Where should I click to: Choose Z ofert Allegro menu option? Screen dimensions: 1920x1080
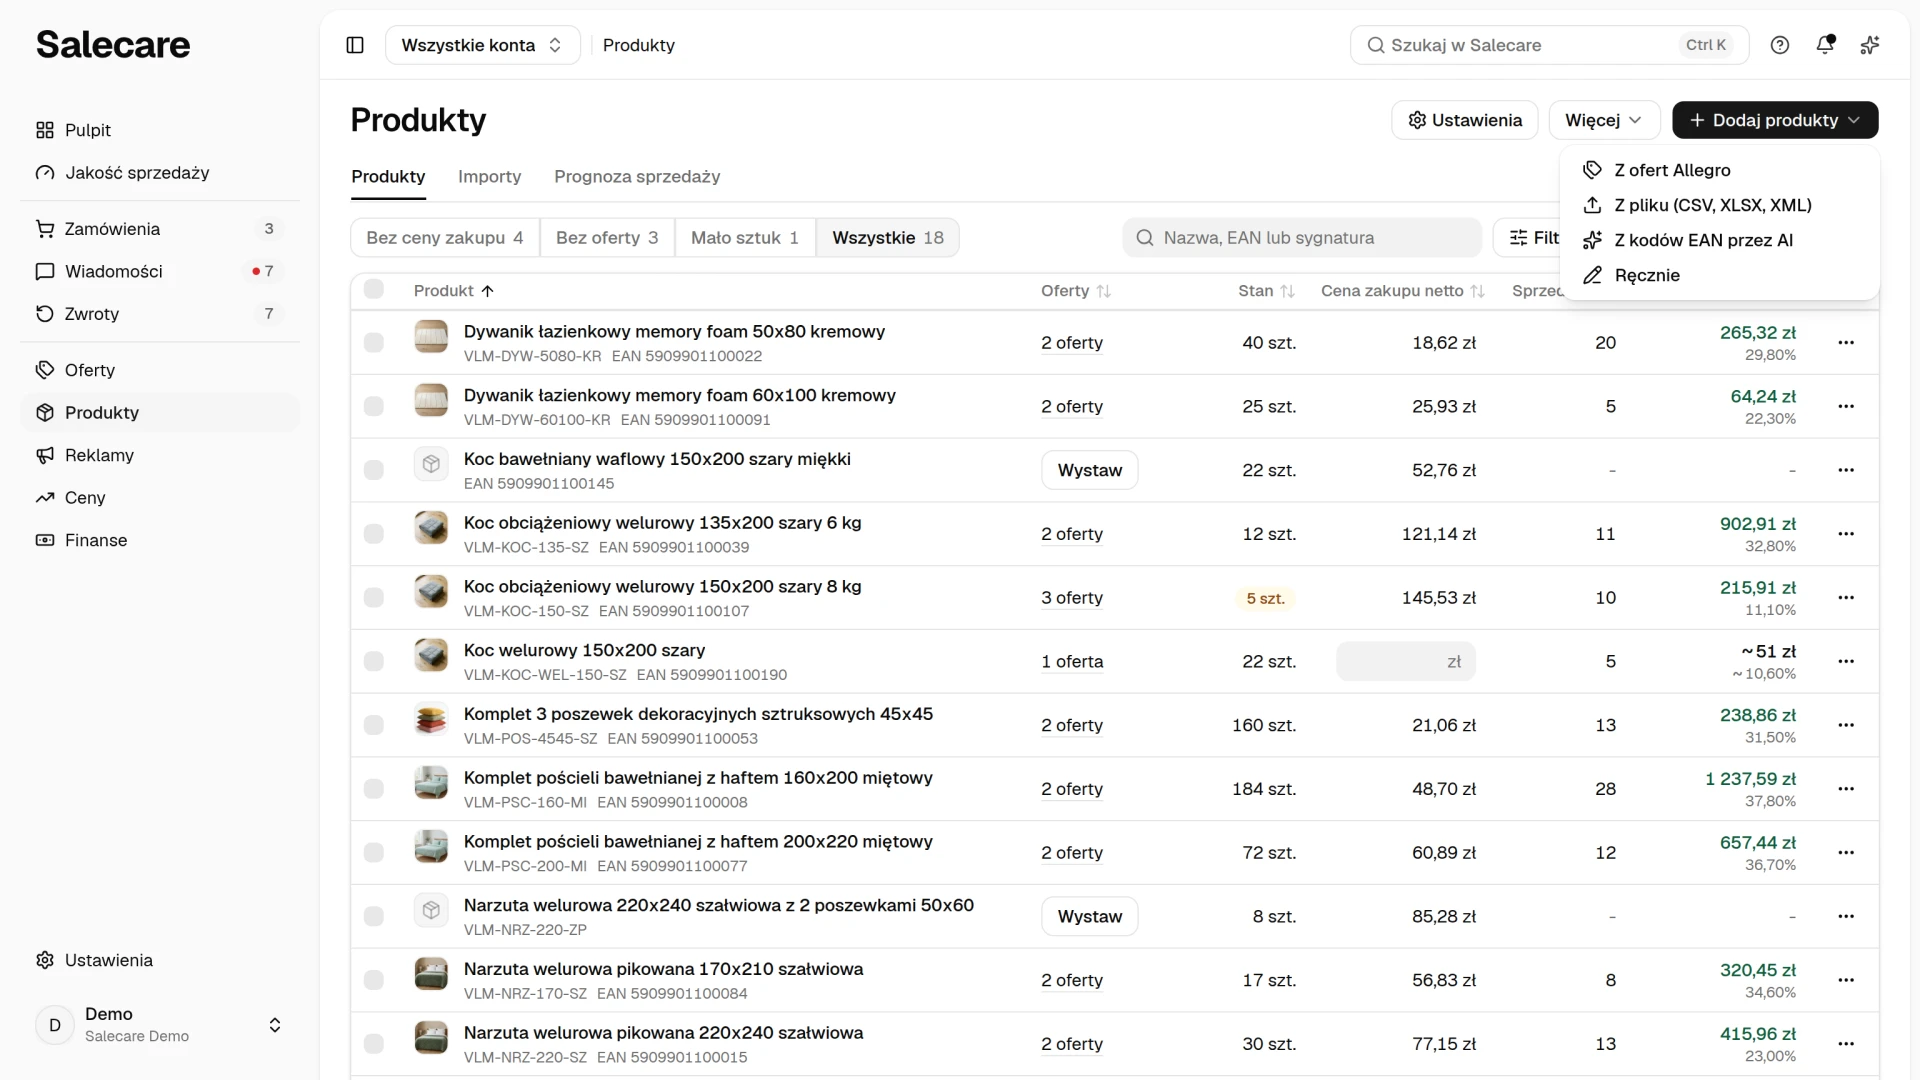pyautogui.click(x=1719, y=170)
